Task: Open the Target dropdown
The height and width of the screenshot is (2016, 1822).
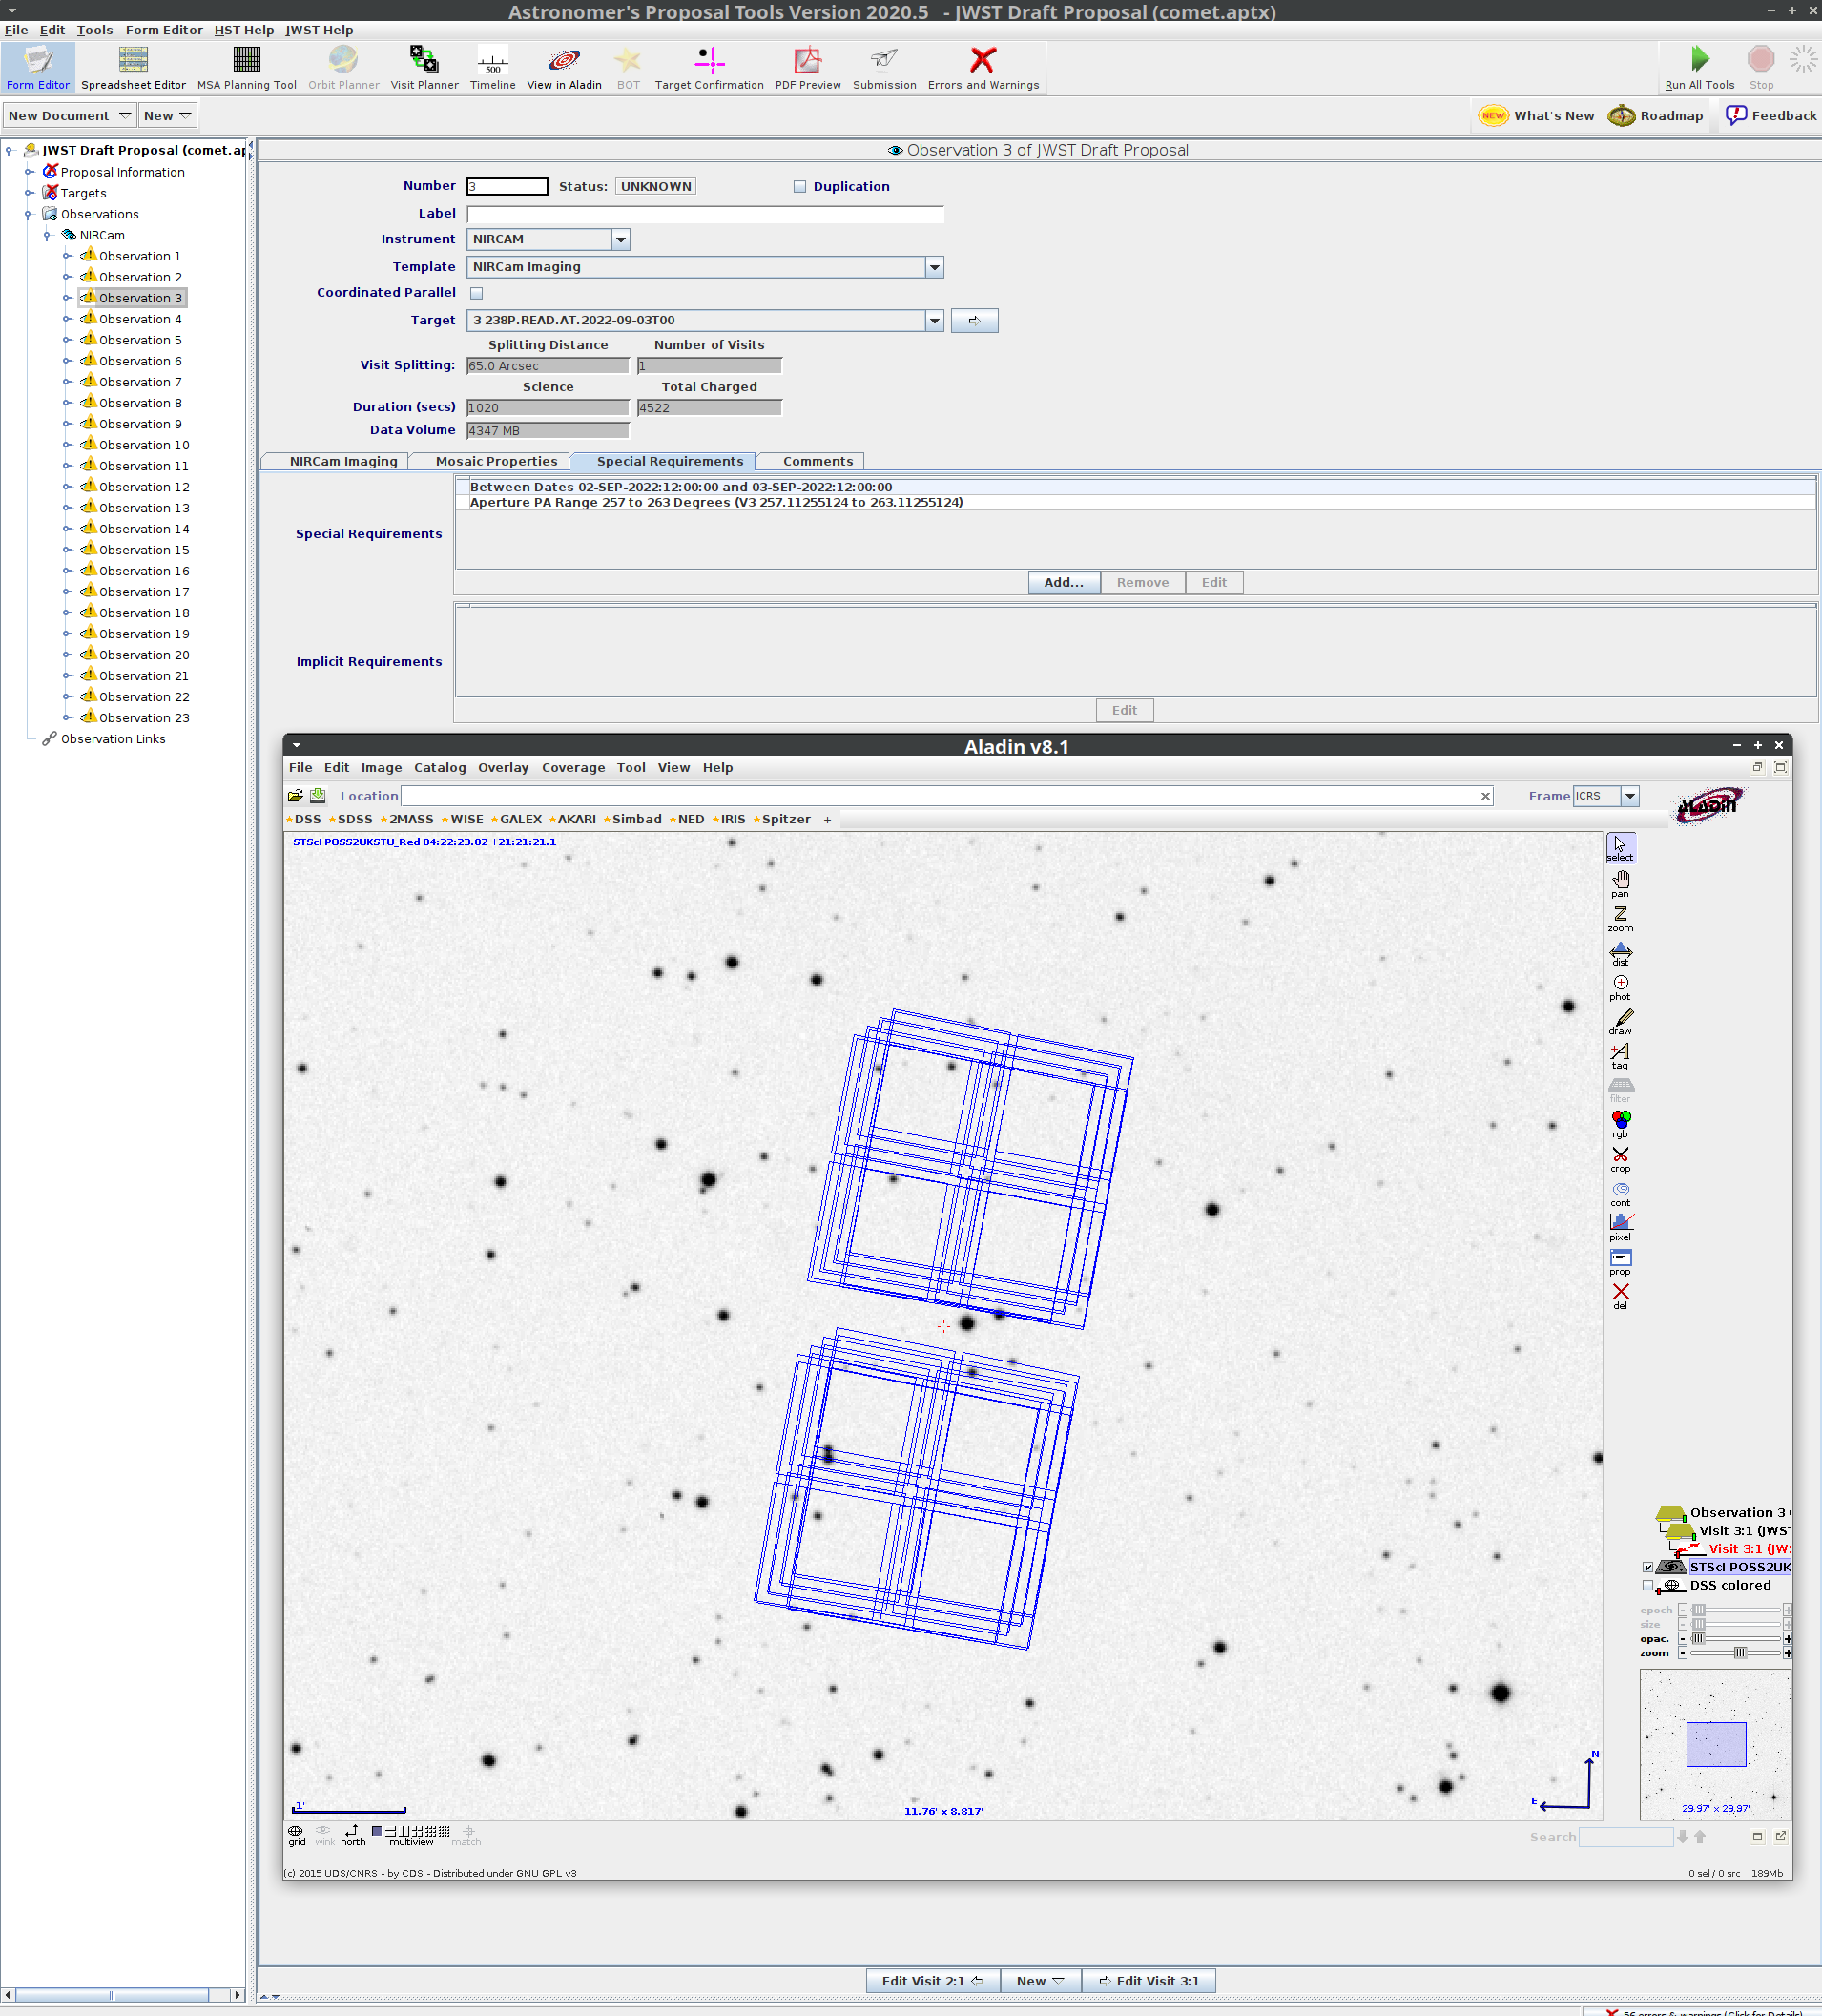Action: tap(934, 321)
